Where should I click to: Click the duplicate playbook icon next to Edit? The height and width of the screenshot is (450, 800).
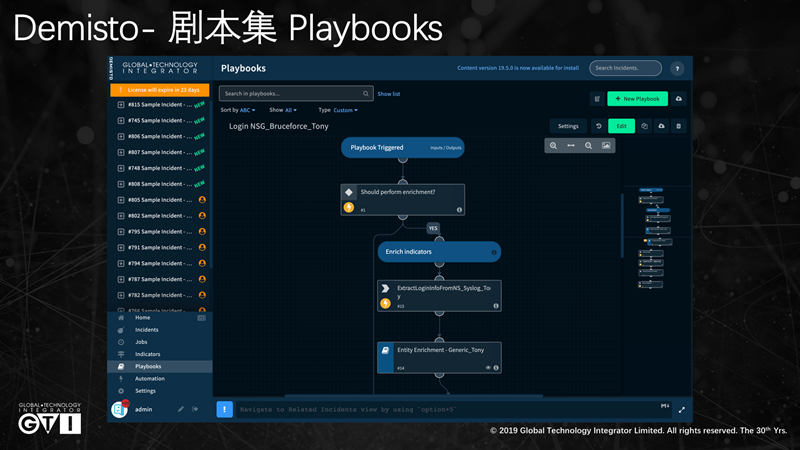(644, 126)
